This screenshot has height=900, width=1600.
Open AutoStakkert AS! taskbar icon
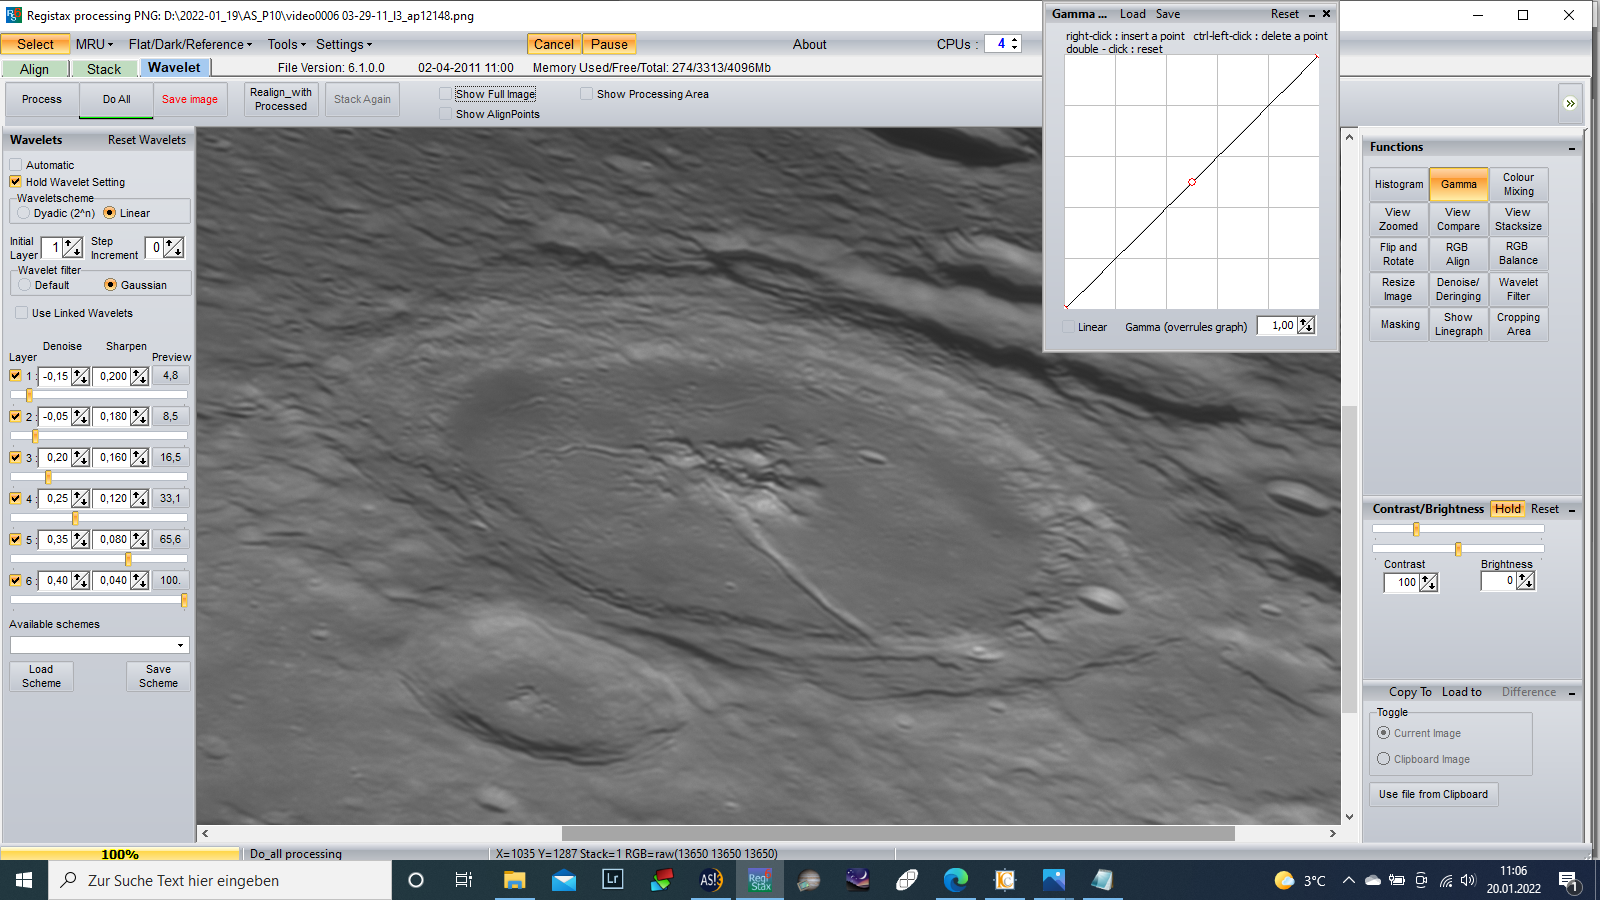[711, 880]
